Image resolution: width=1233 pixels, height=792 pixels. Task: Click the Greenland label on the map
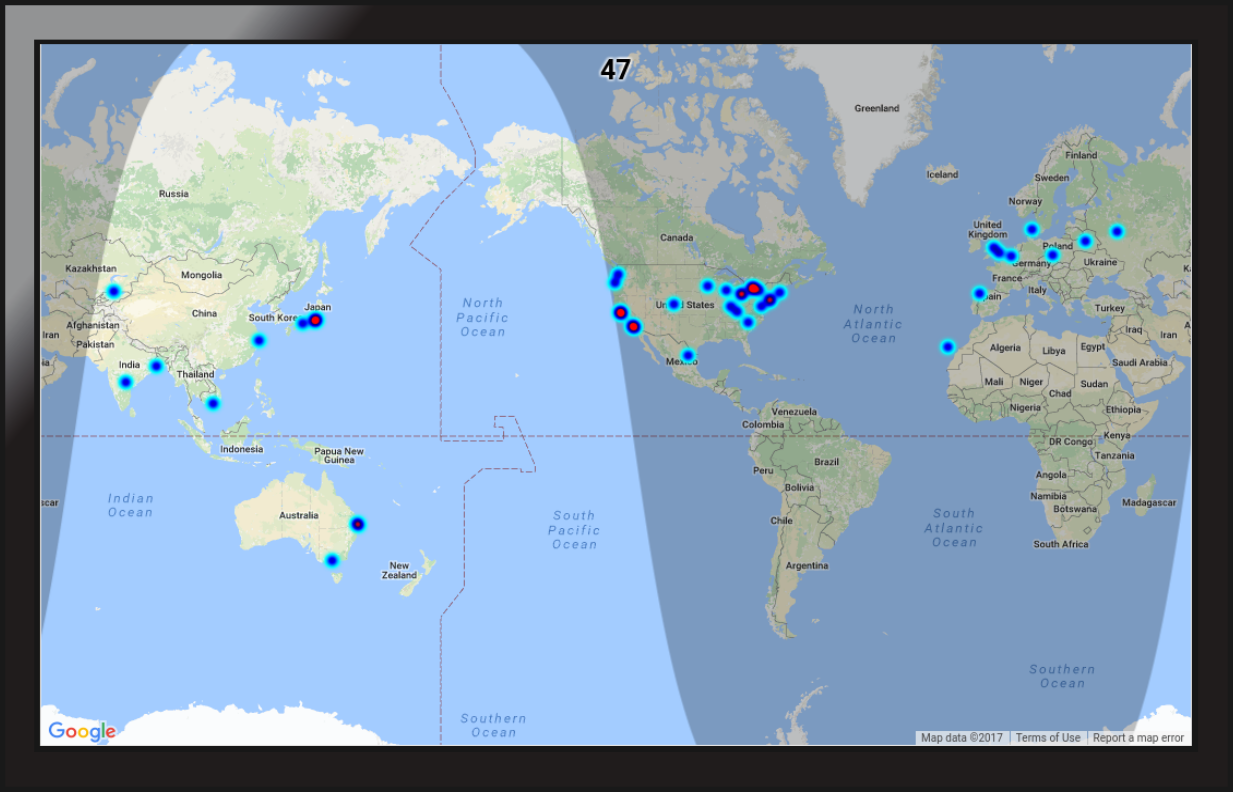point(876,108)
